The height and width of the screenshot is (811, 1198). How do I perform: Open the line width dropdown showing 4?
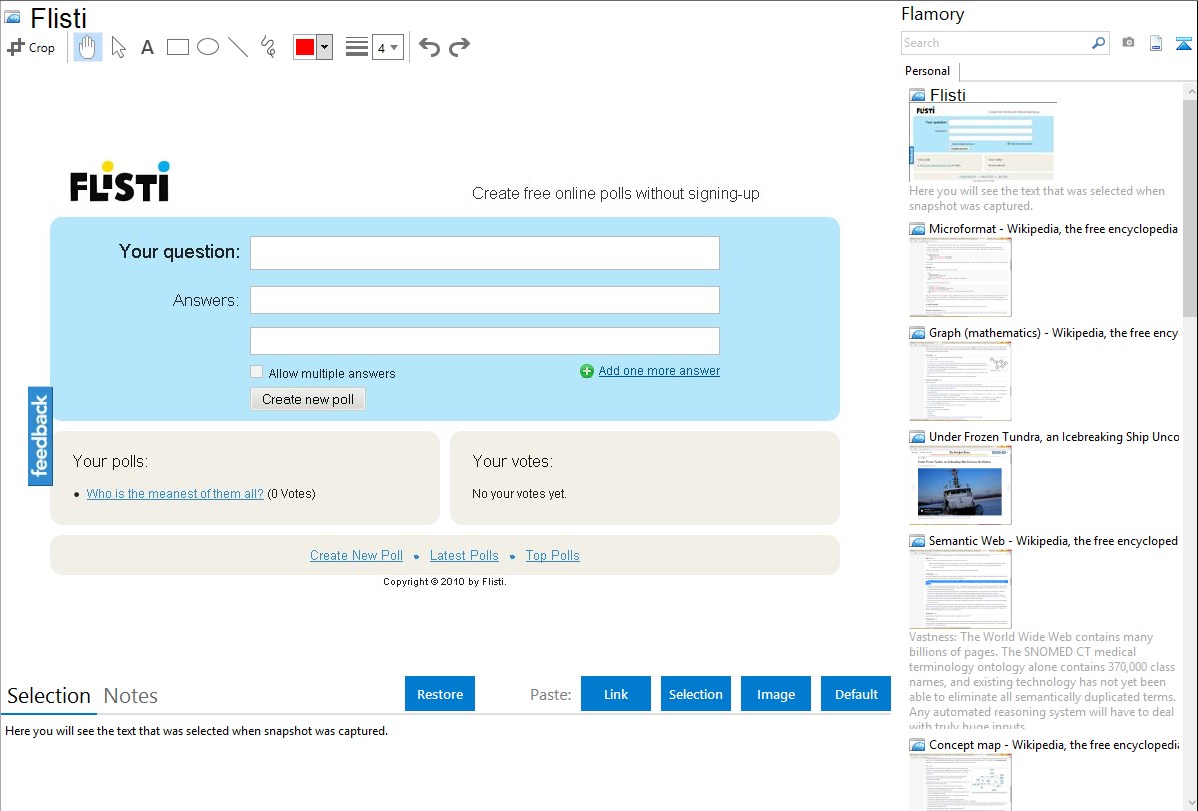[387, 47]
